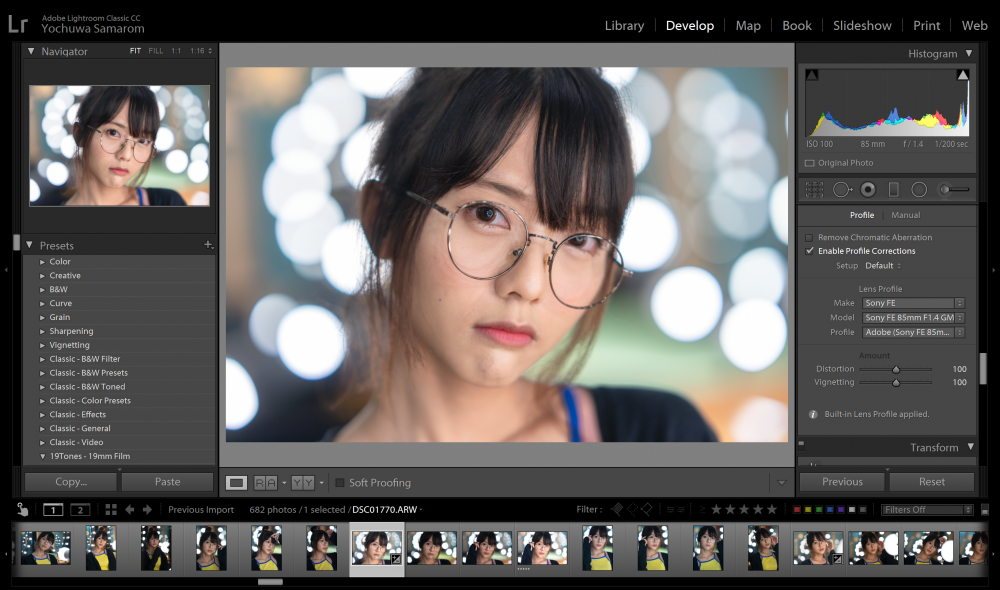The height and width of the screenshot is (590, 1000).
Task: Select the Graduated Filter tool
Action: pyautogui.click(x=893, y=189)
